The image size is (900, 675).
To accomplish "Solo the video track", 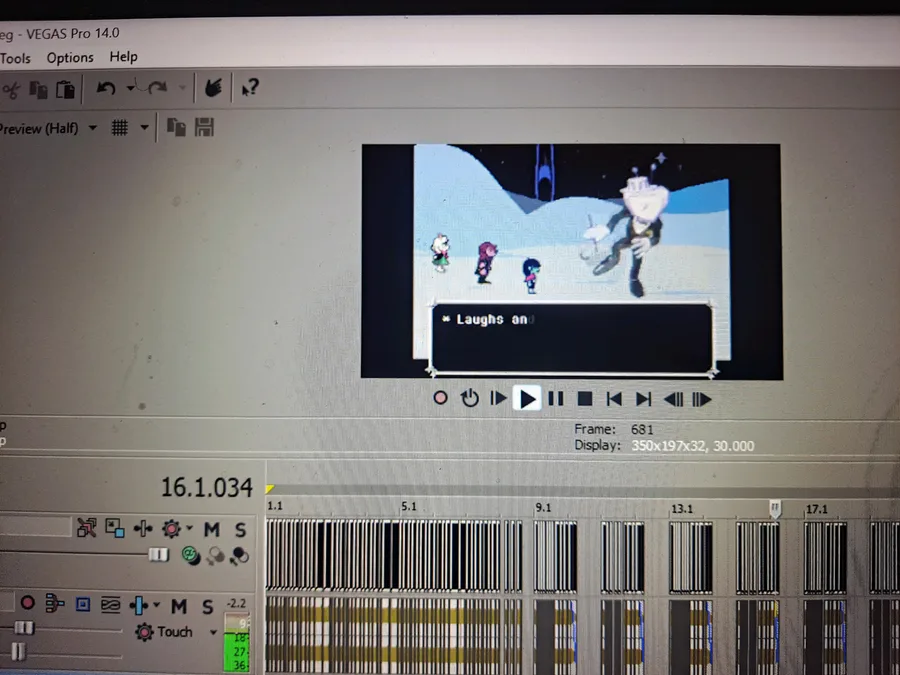I will [240, 529].
